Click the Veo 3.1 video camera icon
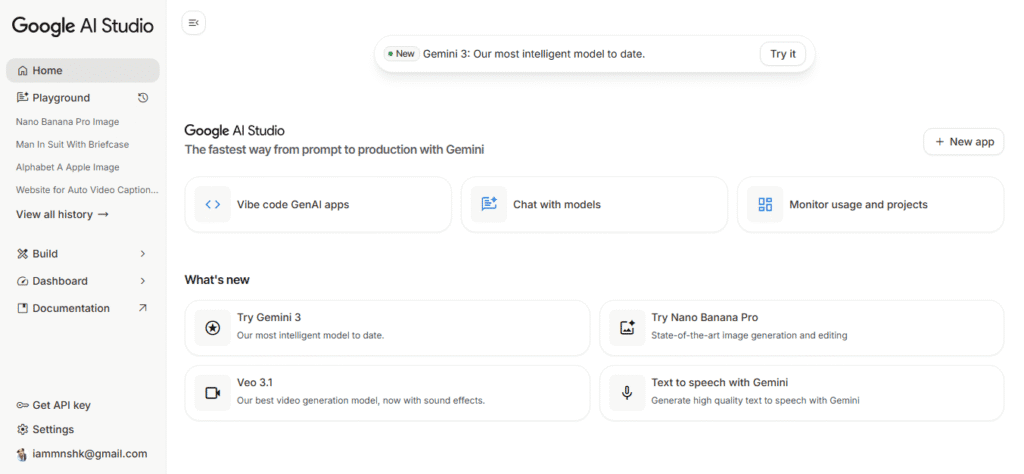The width and height of the screenshot is (1024, 474). [x=212, y=392]
